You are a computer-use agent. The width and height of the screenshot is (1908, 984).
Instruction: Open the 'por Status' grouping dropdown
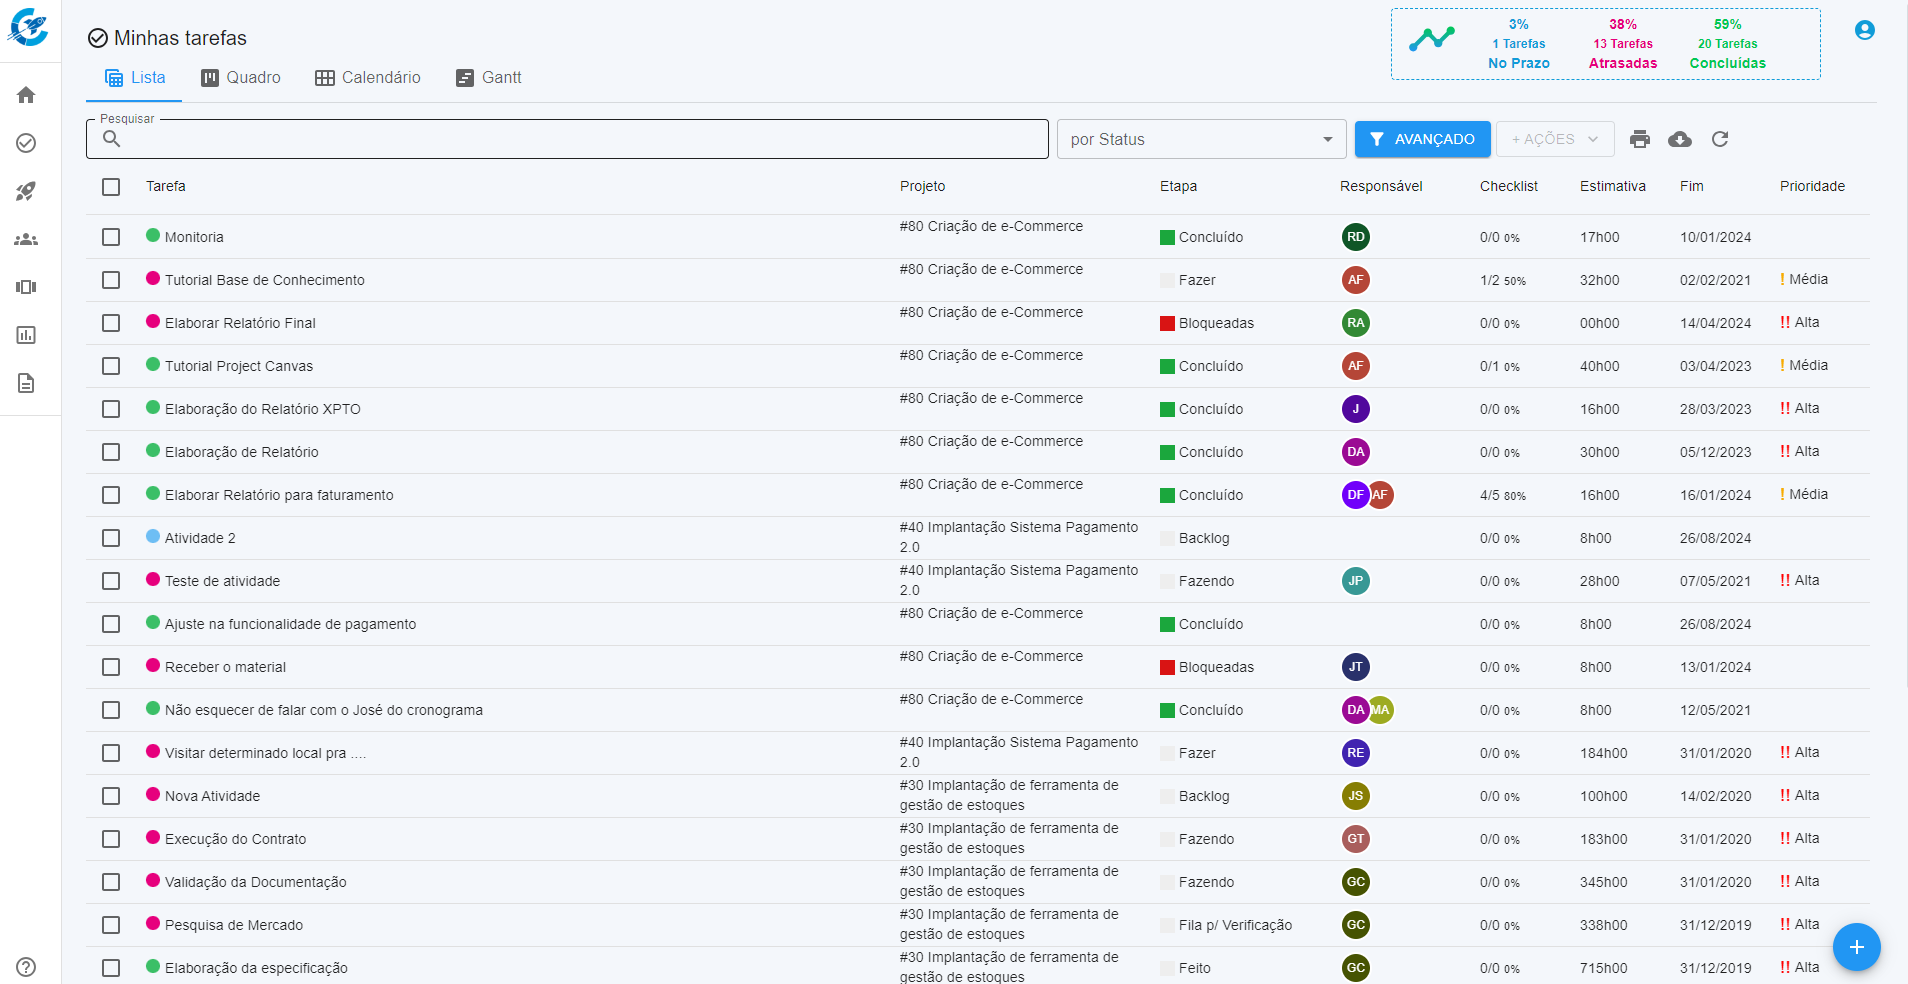coord(1200,139)
